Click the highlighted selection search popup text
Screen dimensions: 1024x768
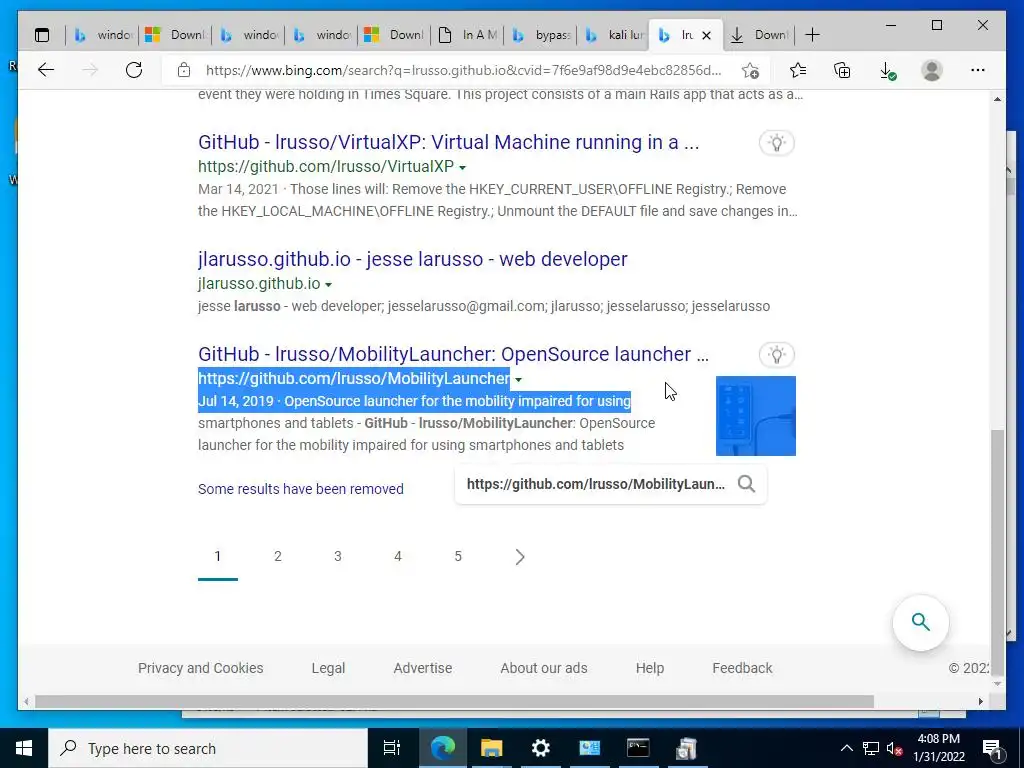596,484
